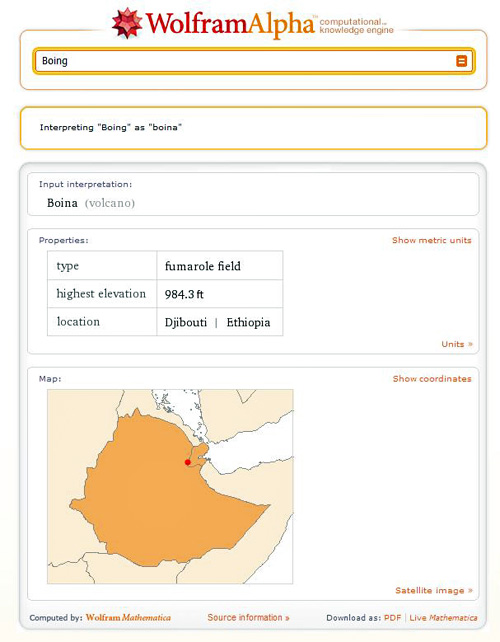This screenshot has width=500, height=642.
Task: Click the interpreting Boing as boina notice
Action: pyautogui.click(x=111, y=127)
